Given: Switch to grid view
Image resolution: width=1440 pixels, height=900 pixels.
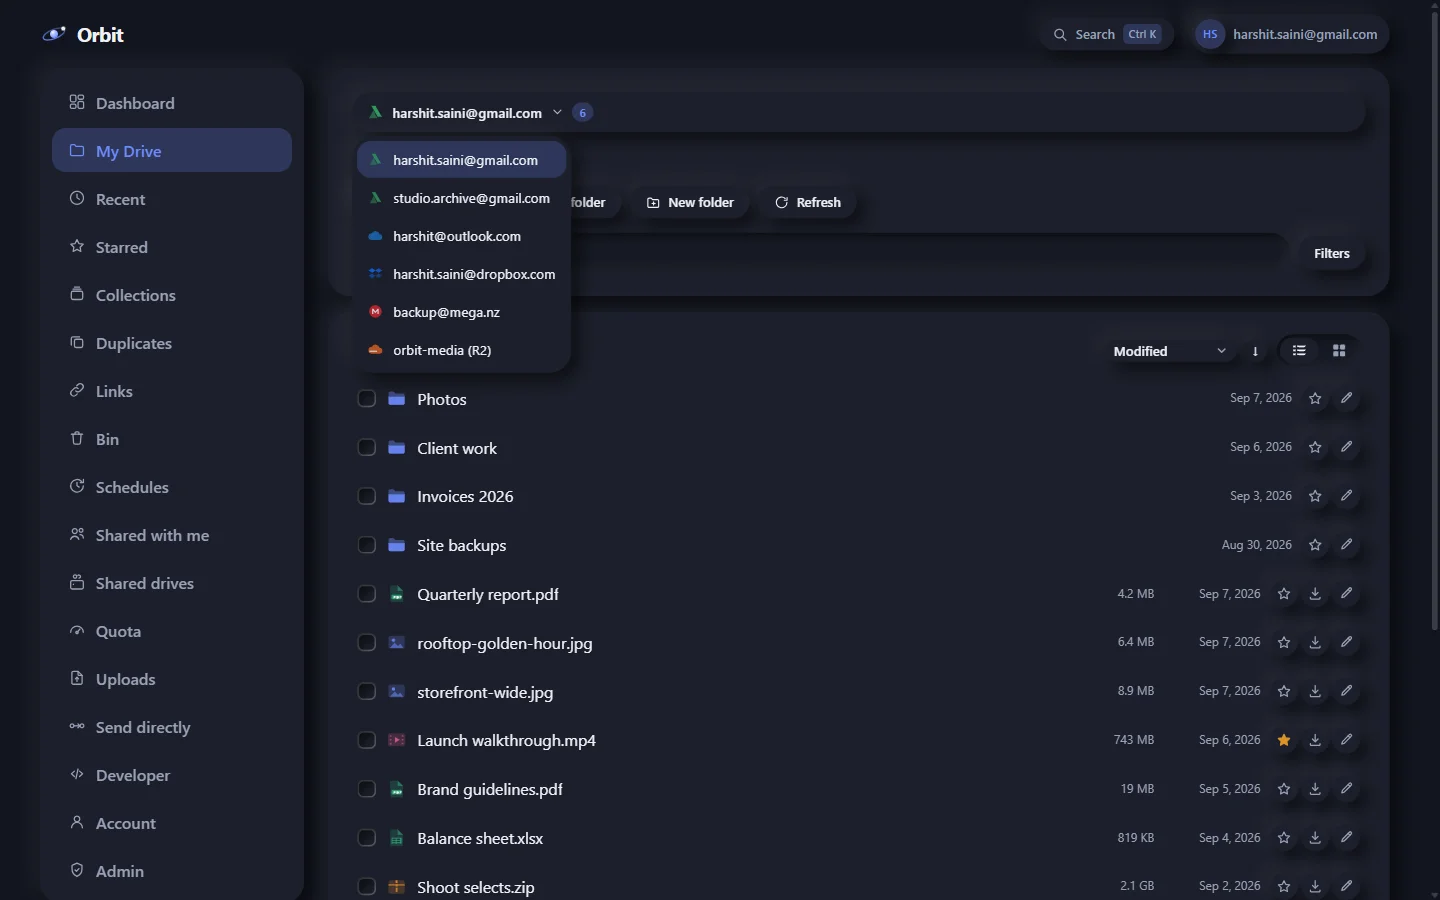Looking at the screenshot, I should [x=1339, y=351].
